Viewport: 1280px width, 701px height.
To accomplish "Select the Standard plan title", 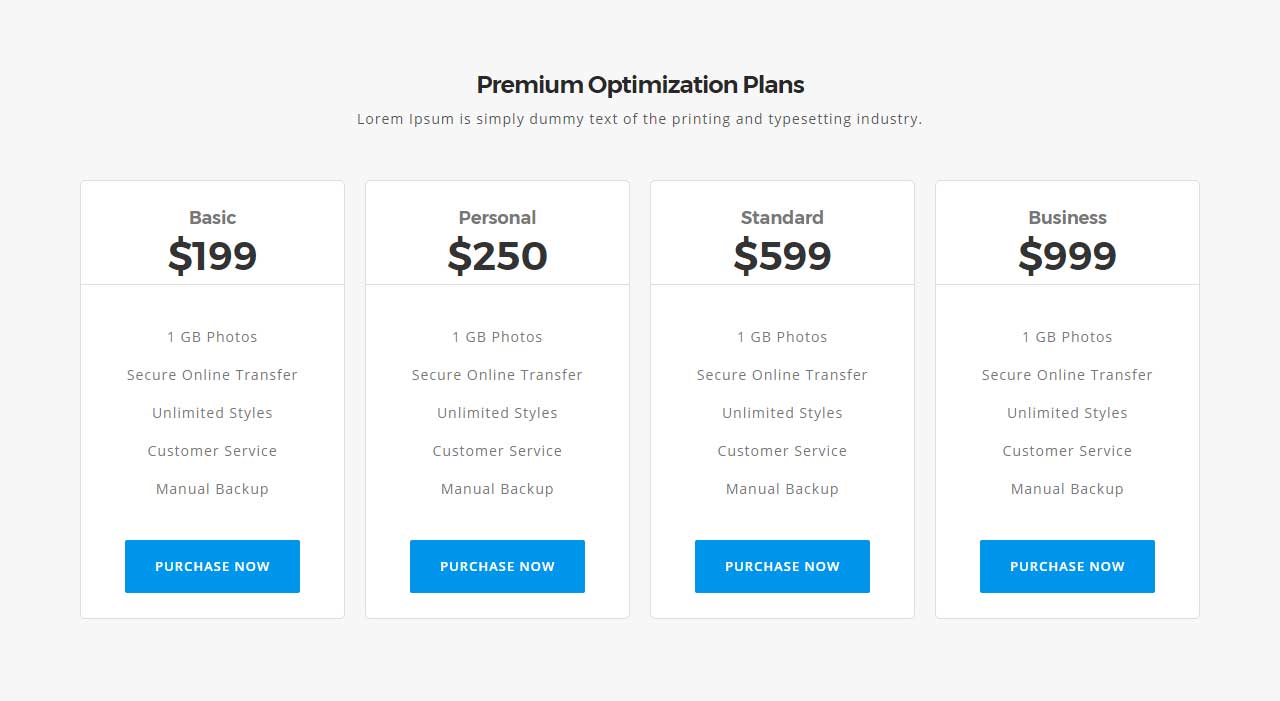I will 782,217.
